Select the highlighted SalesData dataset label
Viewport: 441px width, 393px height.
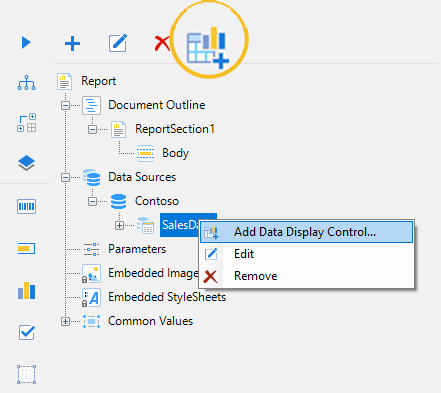coord(180,225)
